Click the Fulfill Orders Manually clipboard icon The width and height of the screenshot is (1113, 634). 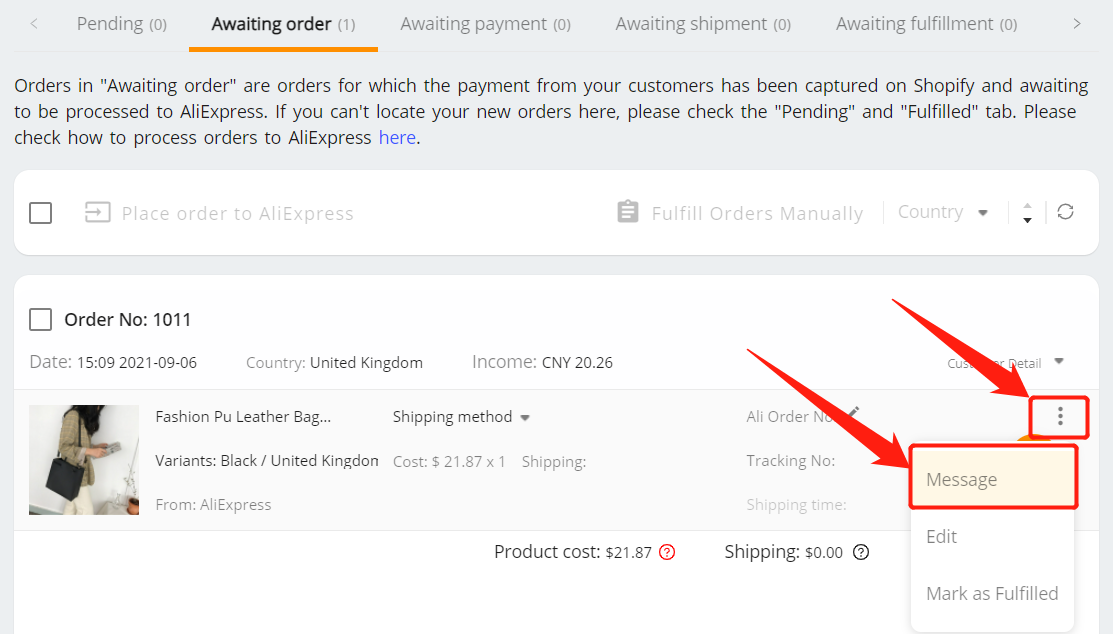(x=627, y=212)
